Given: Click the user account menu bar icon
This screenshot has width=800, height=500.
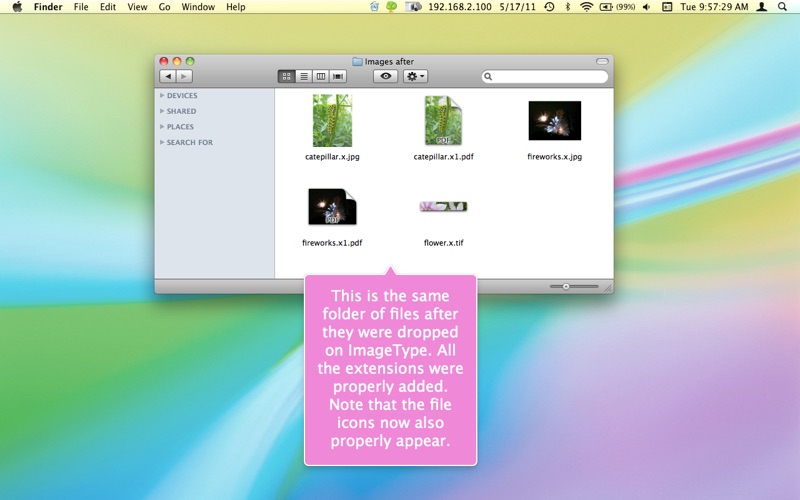Looking at the screenshot, I should (x=762, y=7).
